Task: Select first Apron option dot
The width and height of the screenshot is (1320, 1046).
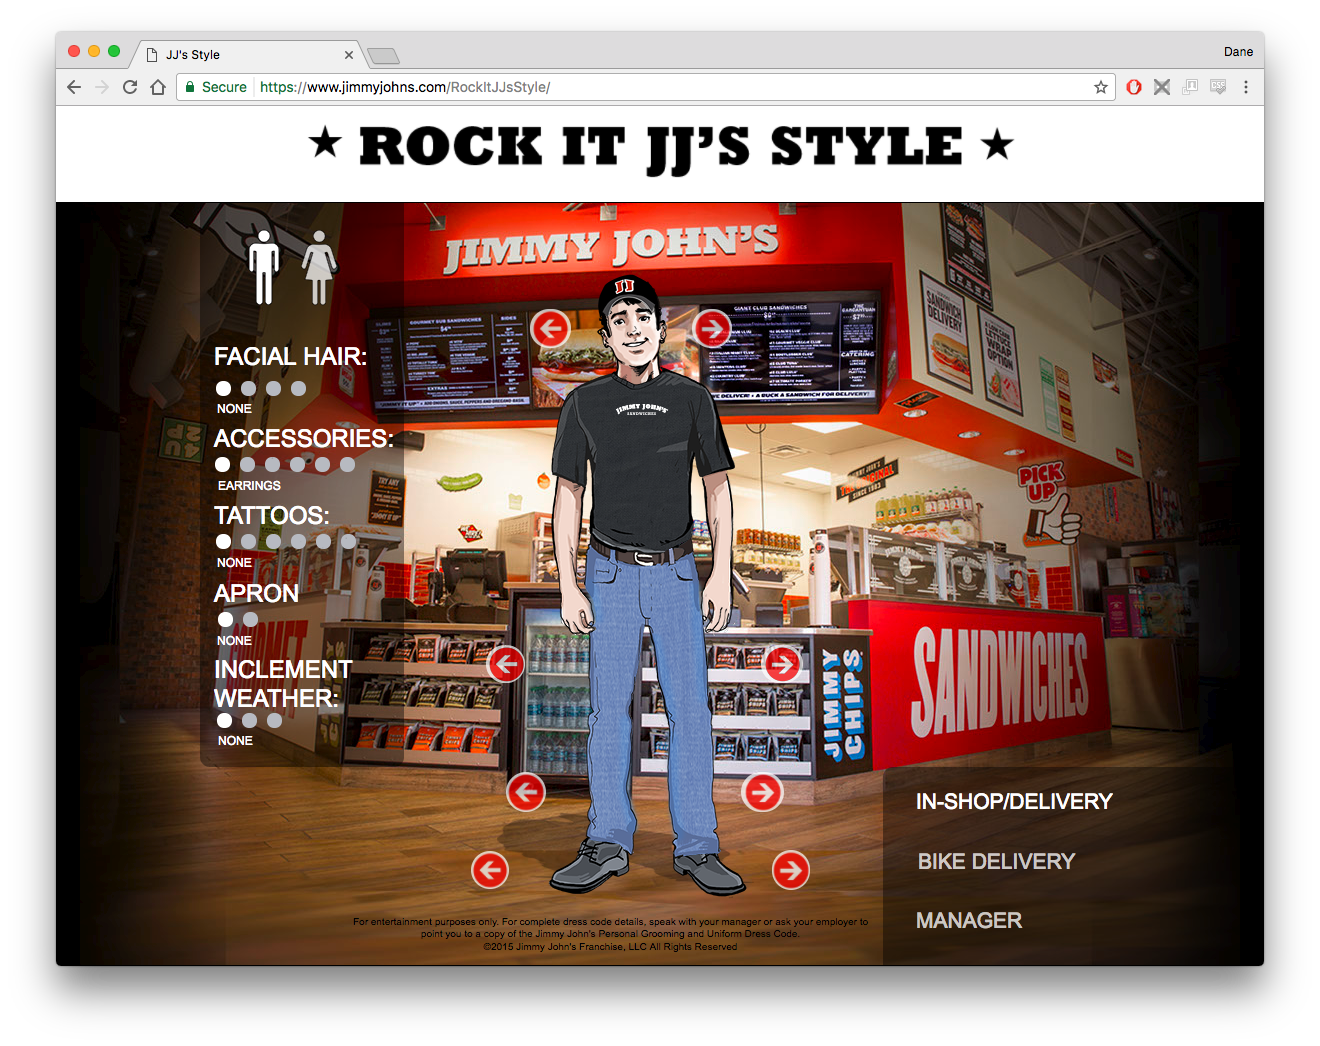Action: click(x=225, y=619)
